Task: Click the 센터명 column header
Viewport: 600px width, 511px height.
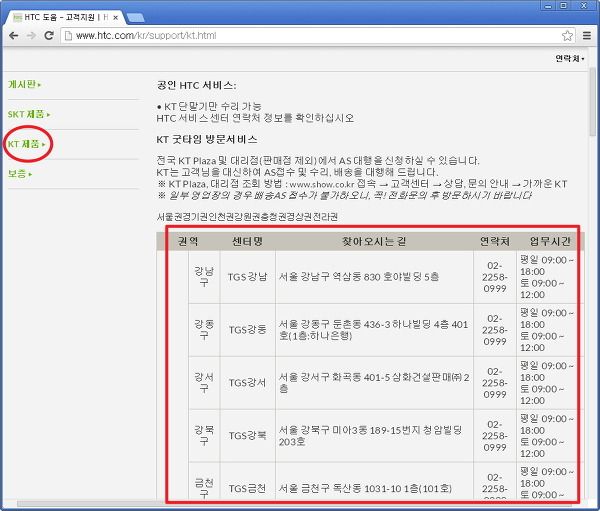Action: coord(247,241)
